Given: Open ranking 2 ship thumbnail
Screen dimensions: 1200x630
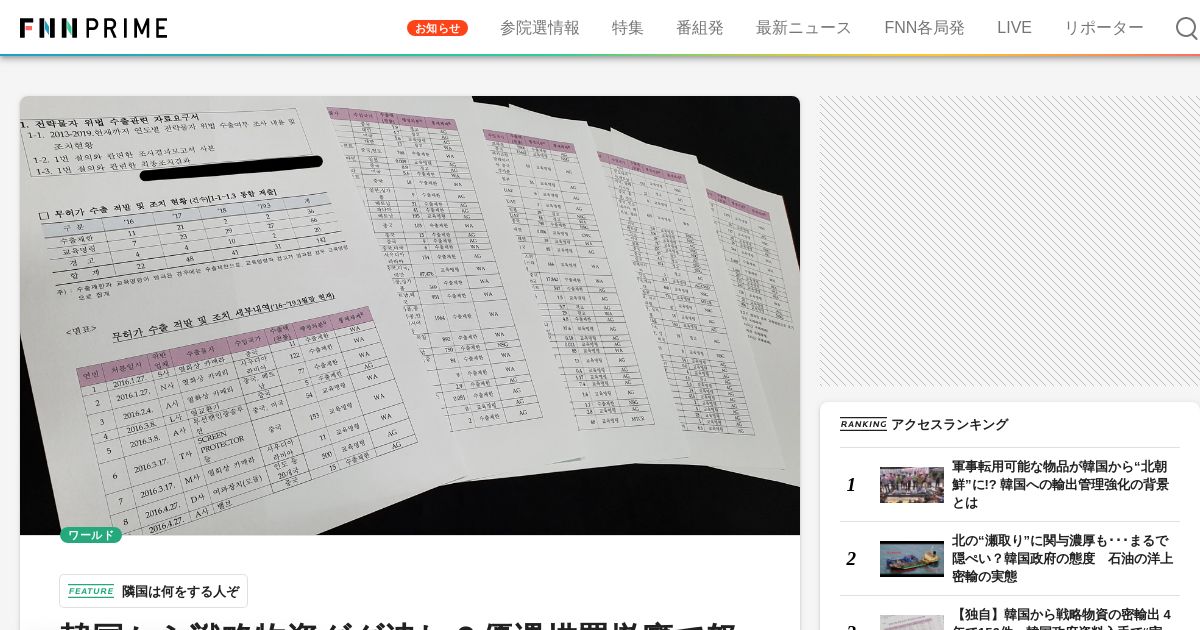Looking at the screenshot, I should tap(912, 559).
